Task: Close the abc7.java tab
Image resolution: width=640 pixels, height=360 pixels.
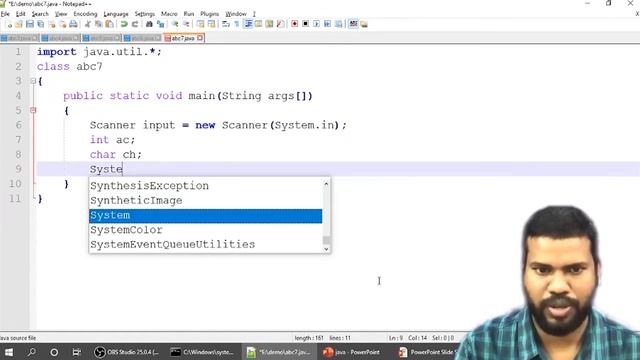Action: pyautogui.click(x=200, y=38)
